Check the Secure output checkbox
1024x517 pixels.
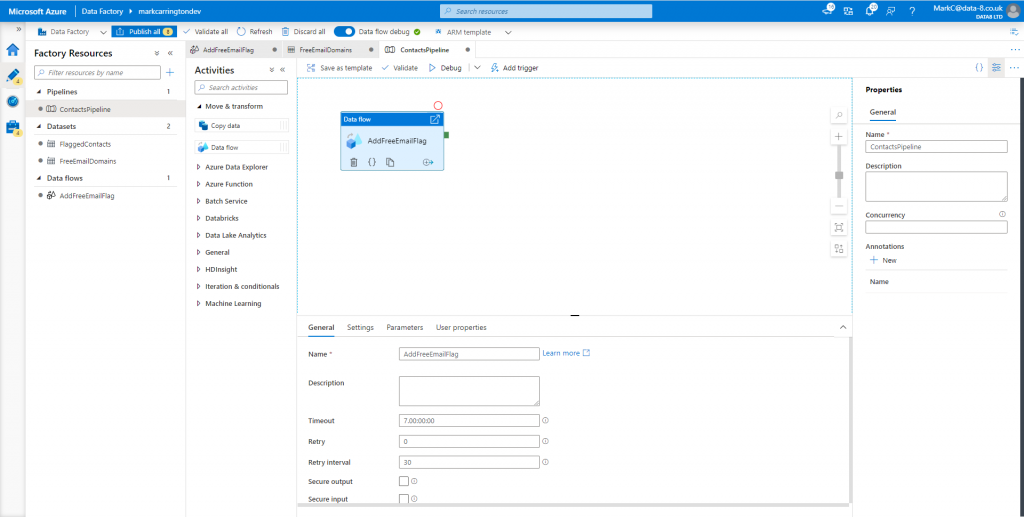point(404,481)
